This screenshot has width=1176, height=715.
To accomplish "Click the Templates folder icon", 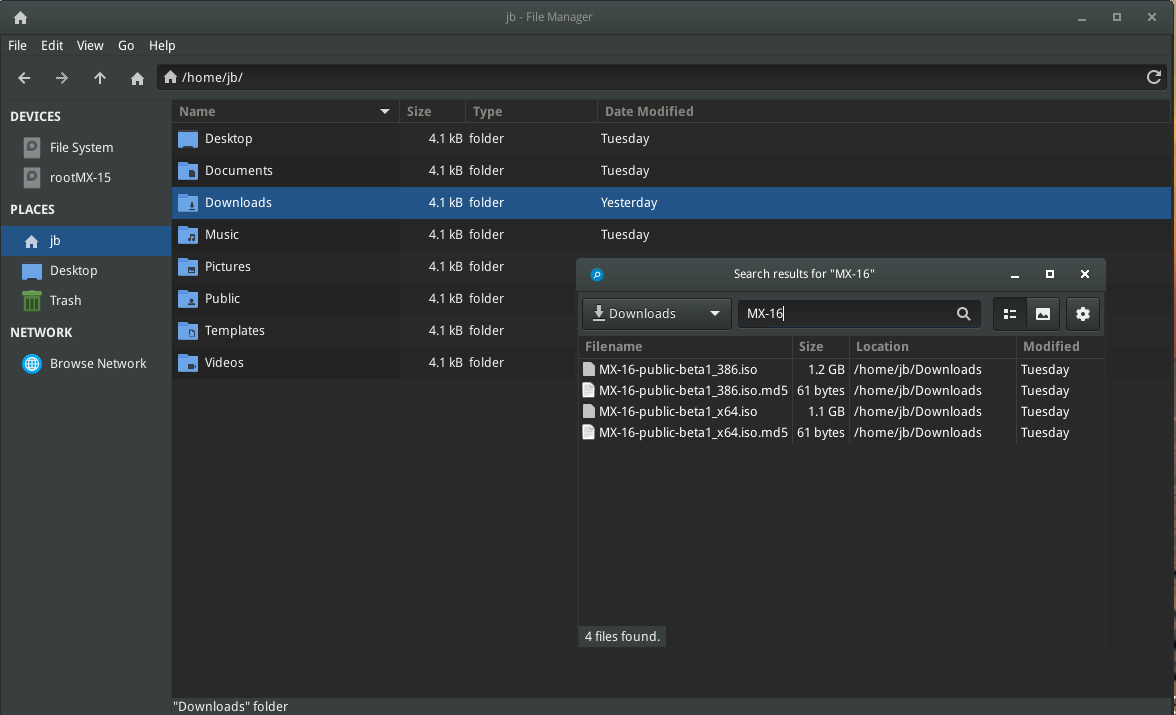I will point(188,331).
